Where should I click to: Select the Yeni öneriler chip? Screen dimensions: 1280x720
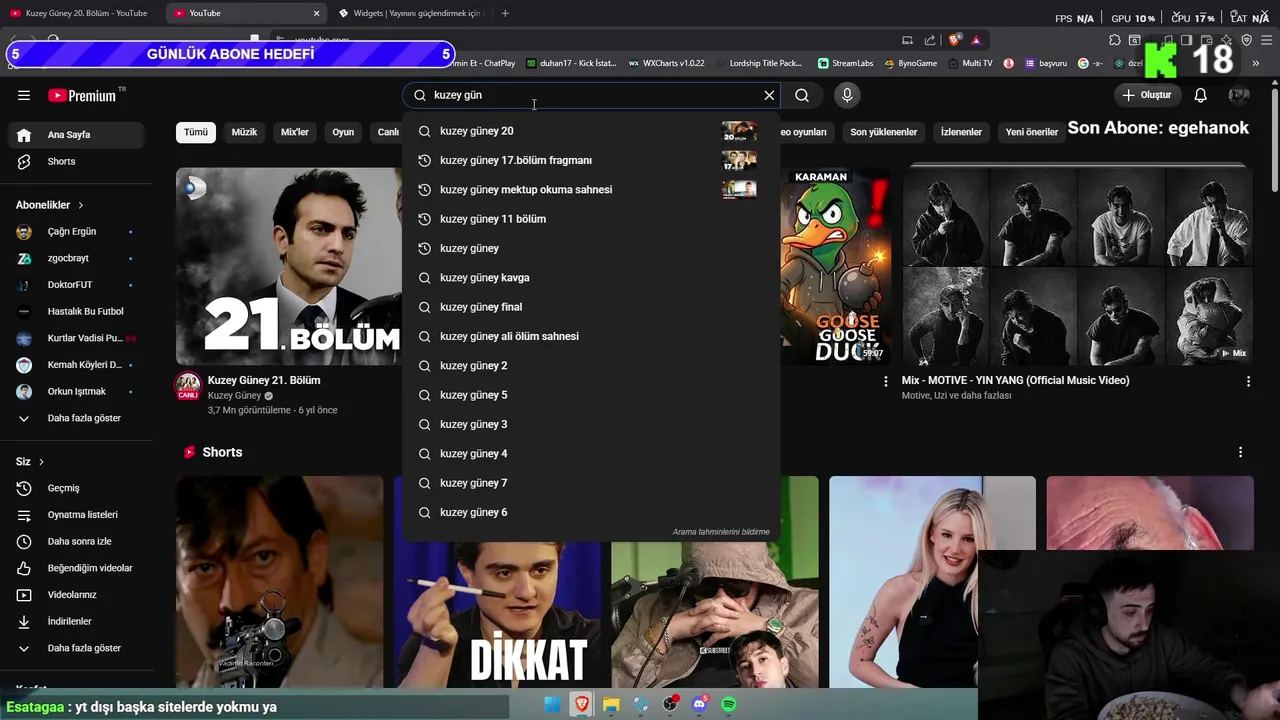click(x=1032, y=132)
